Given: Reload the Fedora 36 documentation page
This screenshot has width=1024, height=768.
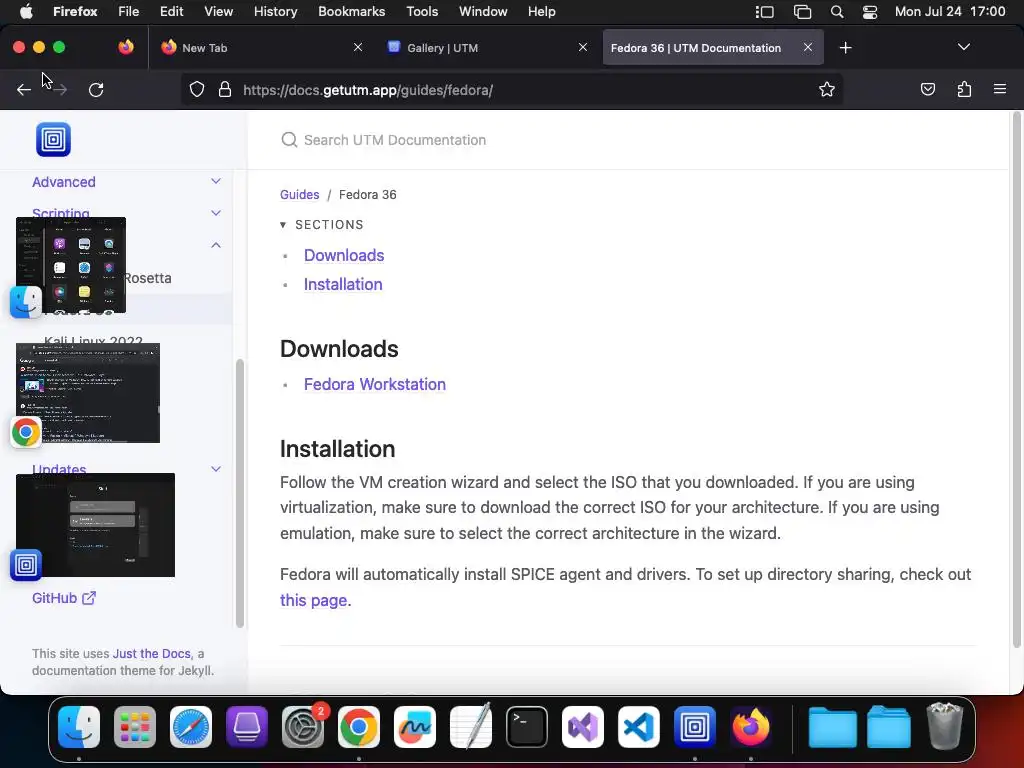Looking at the screenshot, I should (96, 89).
